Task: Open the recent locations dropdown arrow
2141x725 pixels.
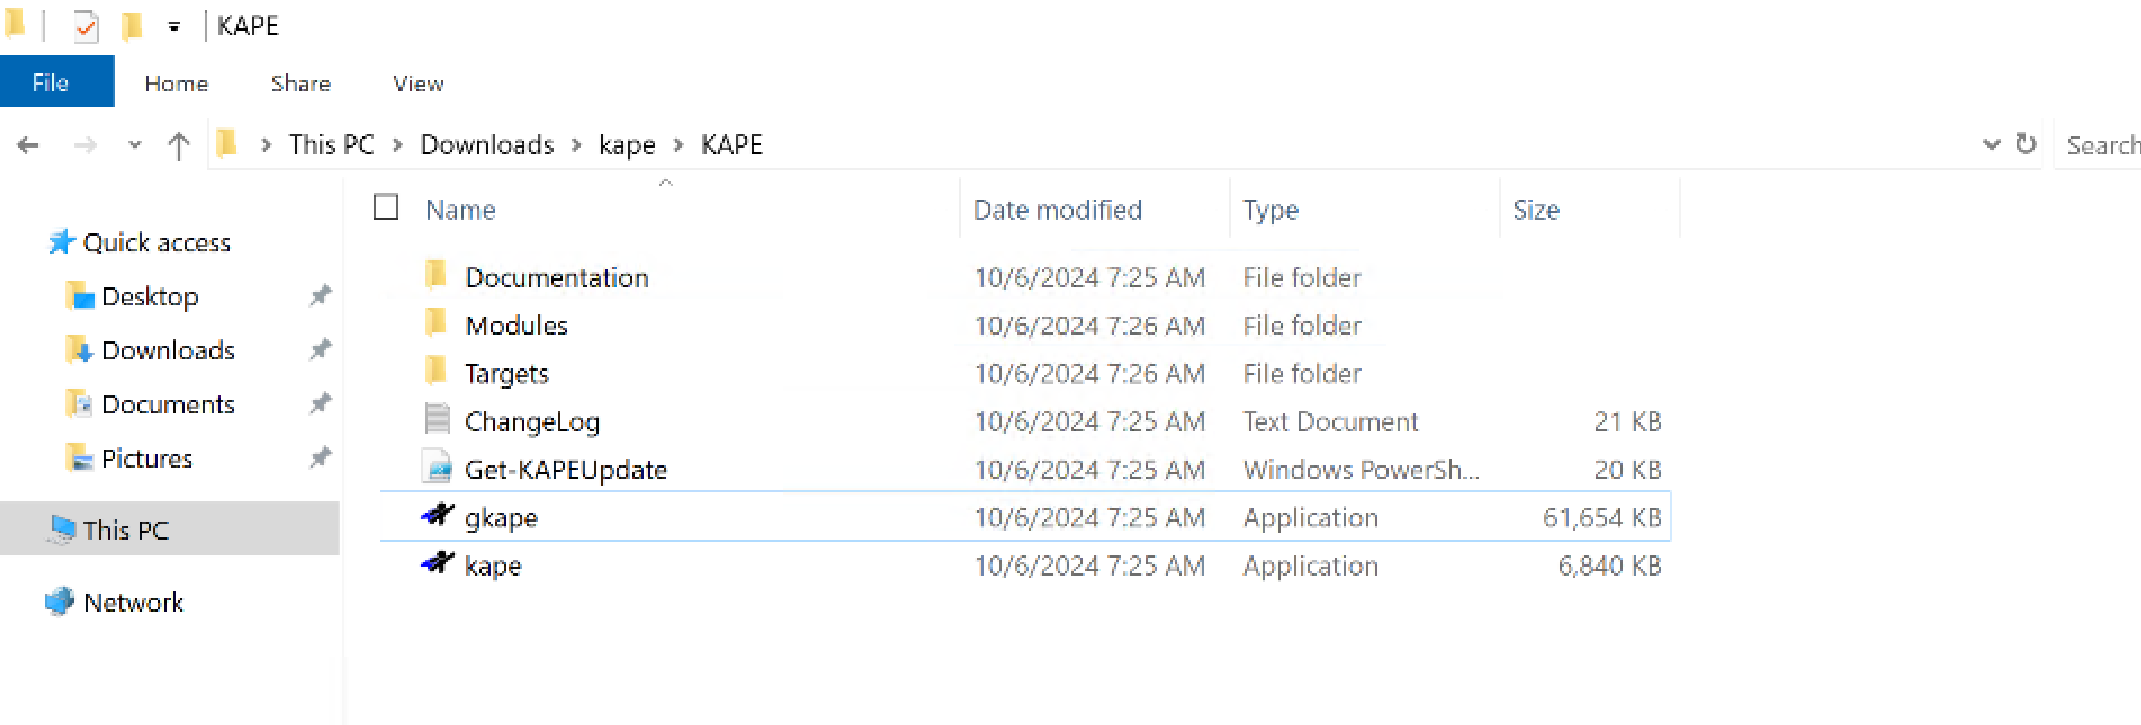Action: point(135,145)
